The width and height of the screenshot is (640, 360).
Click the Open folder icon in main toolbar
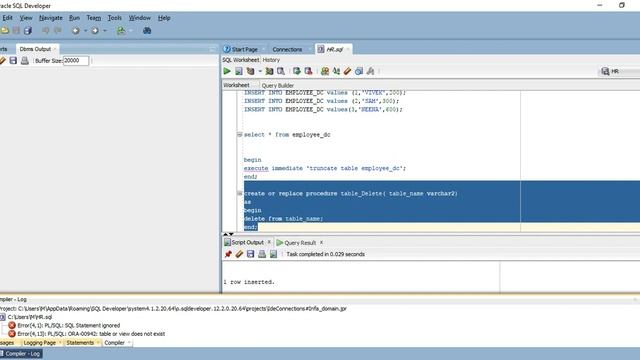(4, 31)
